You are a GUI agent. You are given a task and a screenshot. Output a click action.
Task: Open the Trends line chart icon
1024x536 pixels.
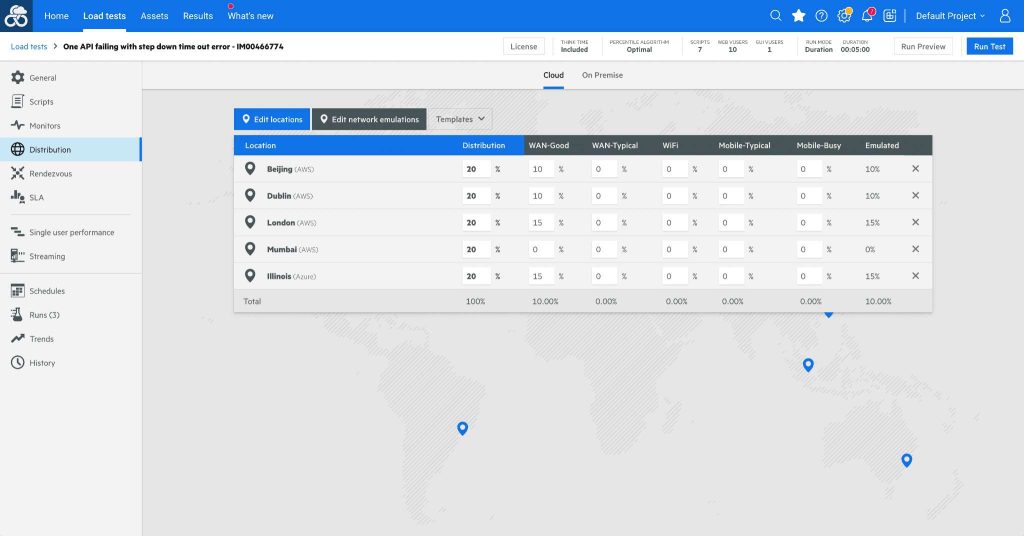click(x=18, y=338)
